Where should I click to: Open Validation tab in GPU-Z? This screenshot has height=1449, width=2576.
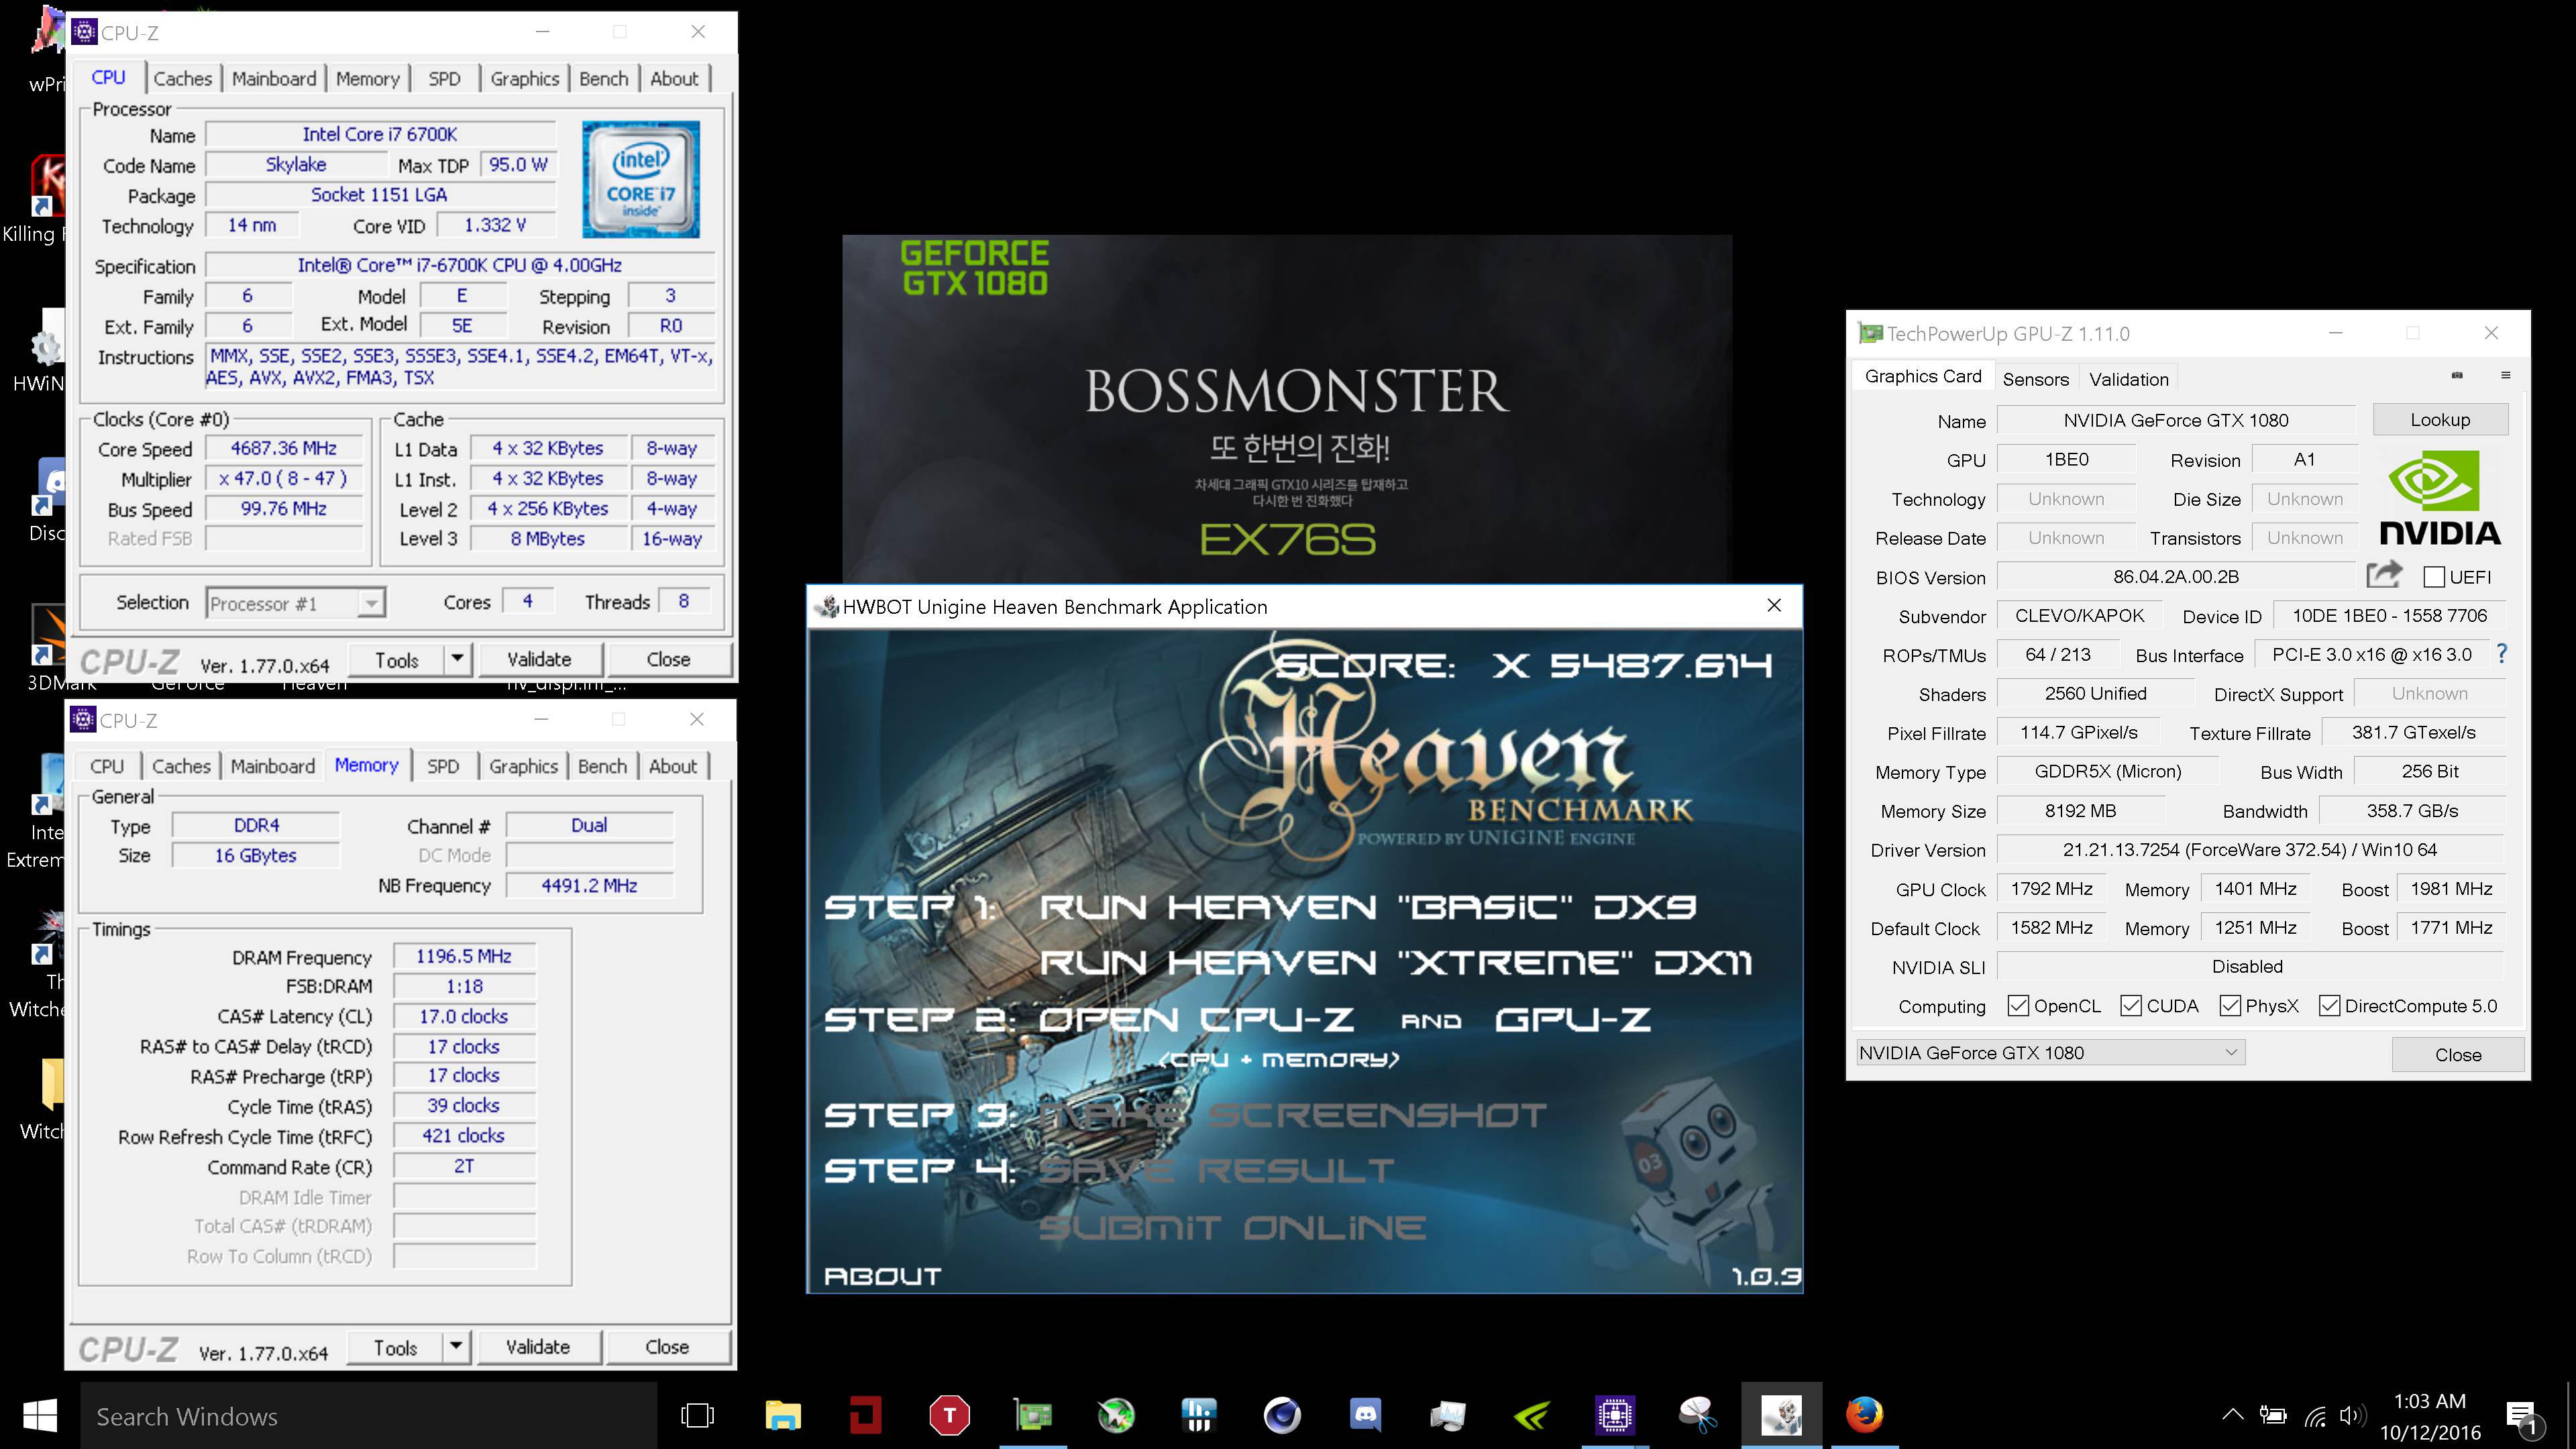2128,379
